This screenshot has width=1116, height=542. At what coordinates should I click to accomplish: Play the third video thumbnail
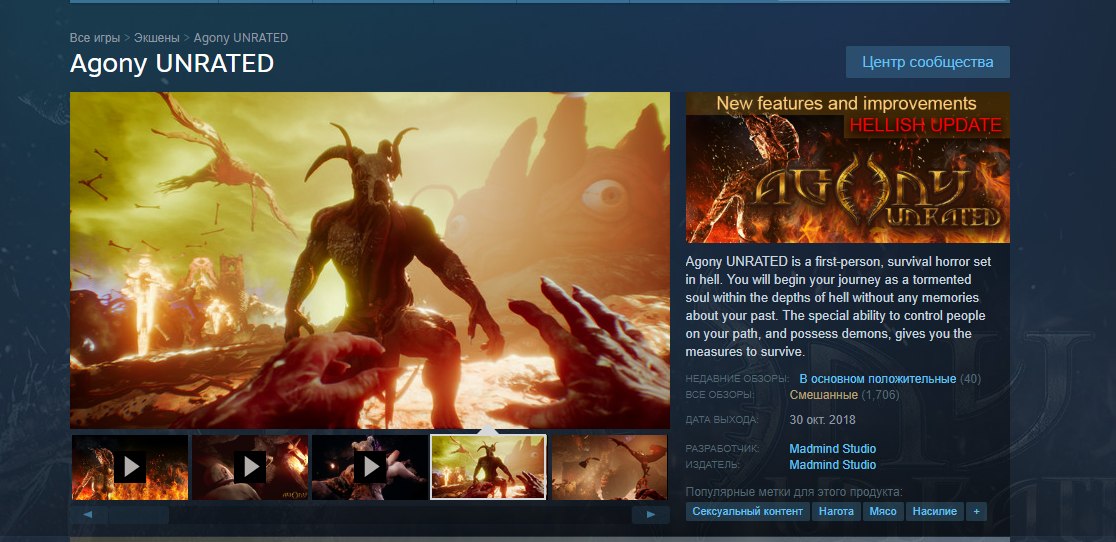(370, 467)
